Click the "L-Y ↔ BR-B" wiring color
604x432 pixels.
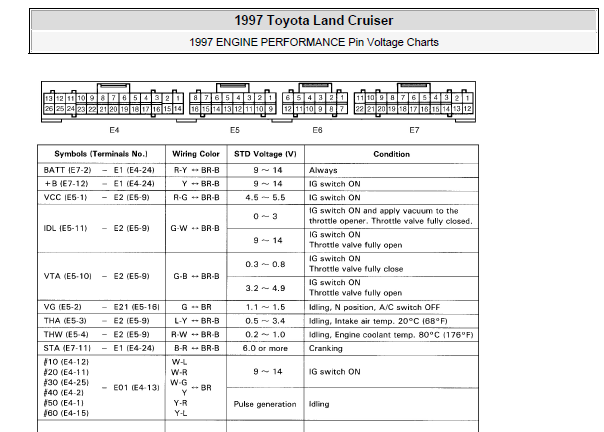(197, 321)
